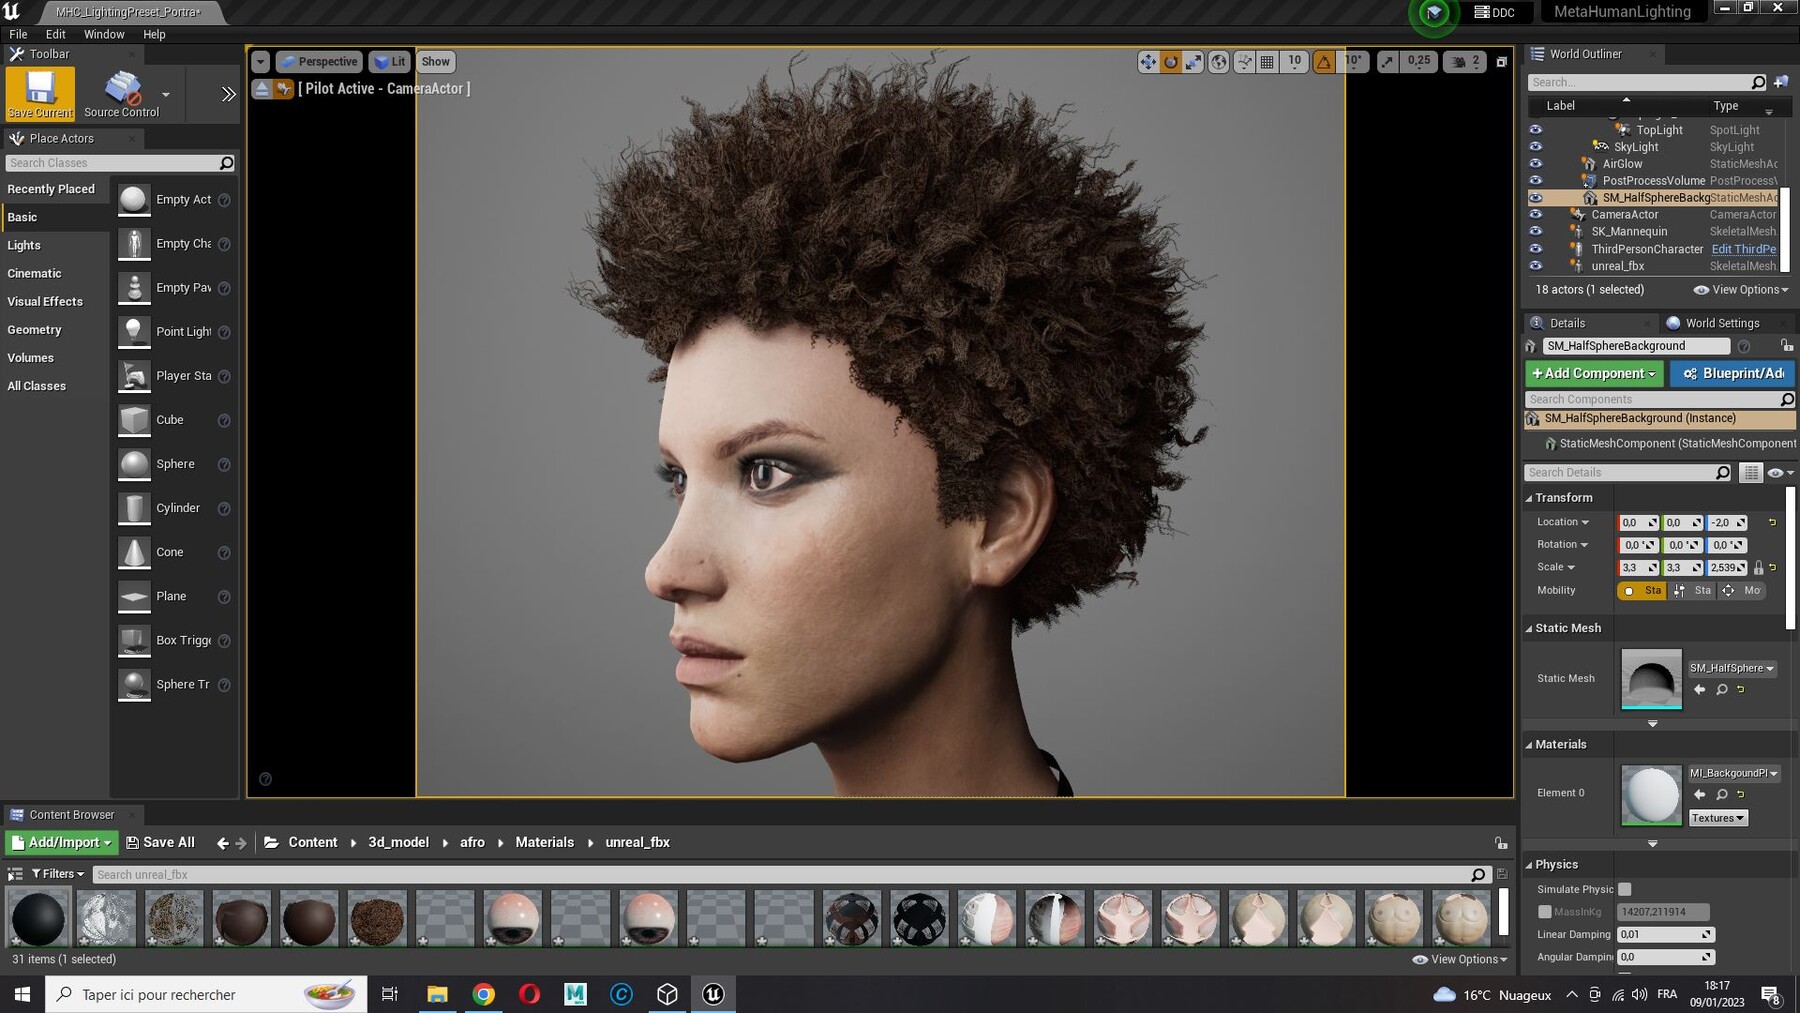The width and height of the screenshot is (1800, 1013).
Task: Browse to static mesh using magnifier icon
Action: pyautogui.click(x=1722, y=690)
